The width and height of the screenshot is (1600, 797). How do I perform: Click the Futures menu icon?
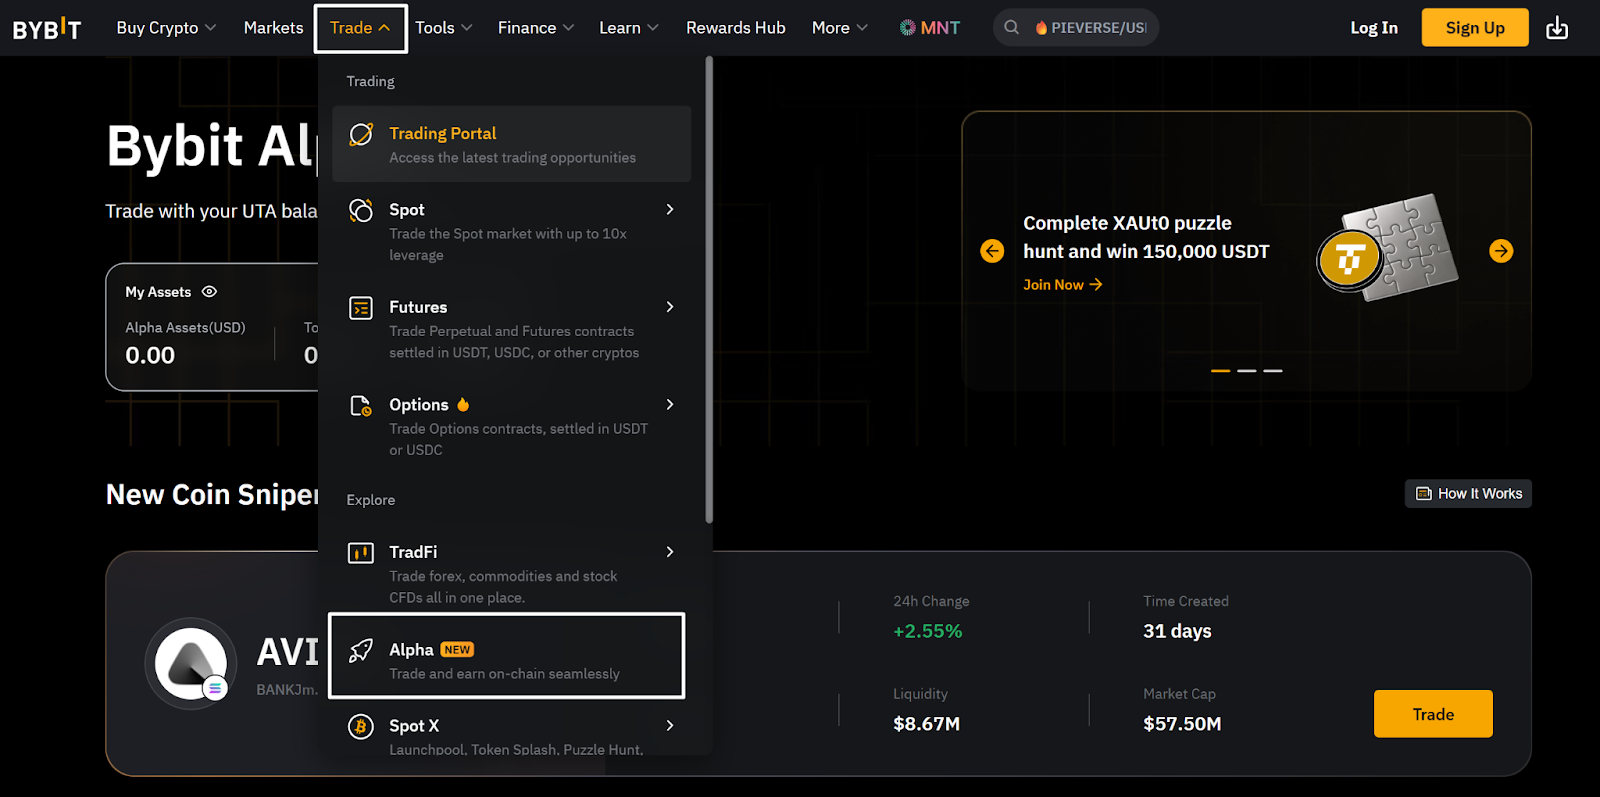tap(361, 308)
